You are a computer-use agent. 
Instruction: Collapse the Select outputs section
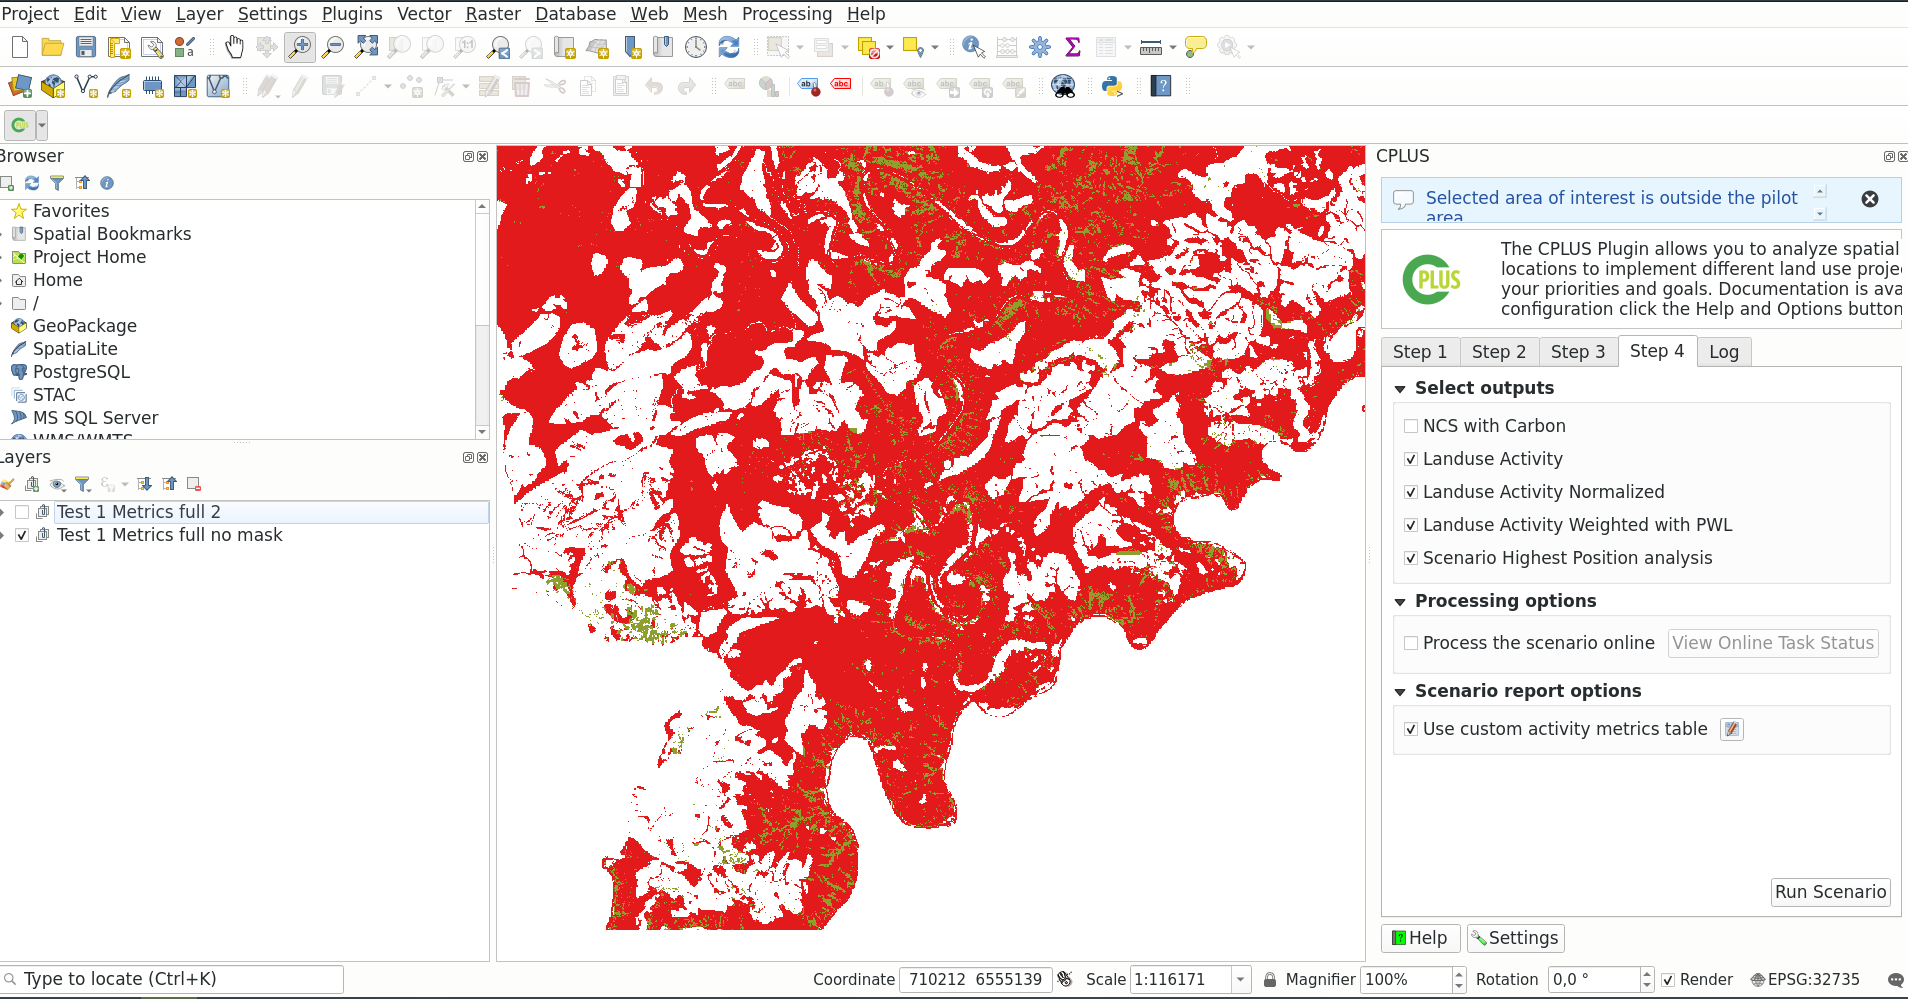[1400, 388]
